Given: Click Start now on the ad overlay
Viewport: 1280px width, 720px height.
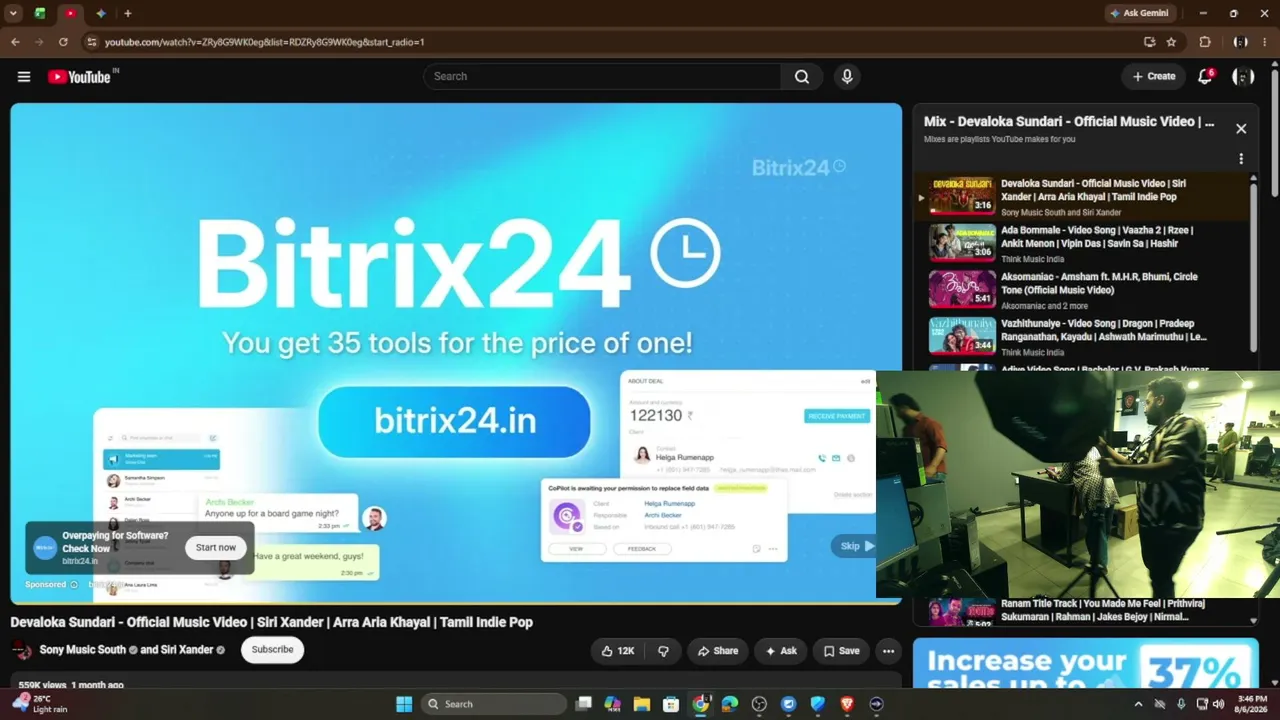Looking at the screenshot, I should pos(216,548).
